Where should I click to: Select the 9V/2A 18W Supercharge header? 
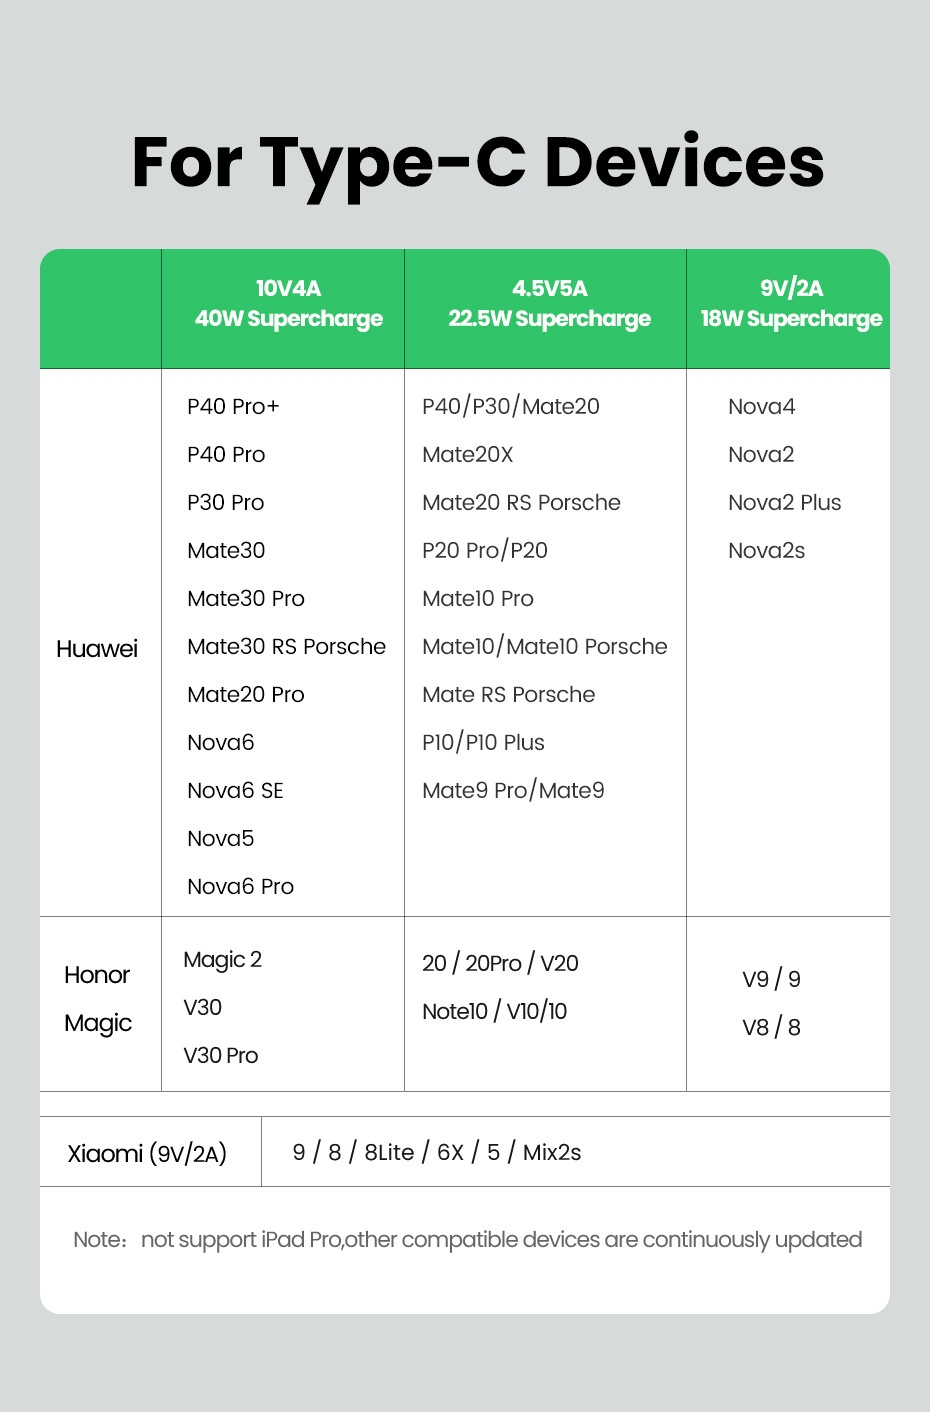pyautogui.click(x=791, y=304)
